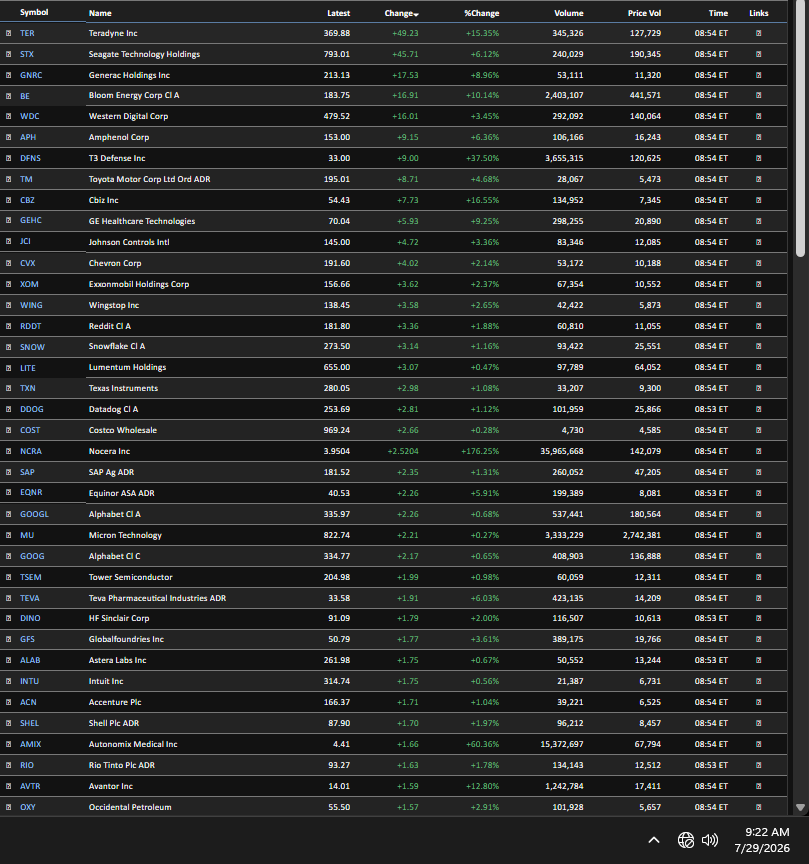Image resolution: width=809 pixels, height=864 pixels.
Task: Sort table by Name column header
Action: click(100, 13)
